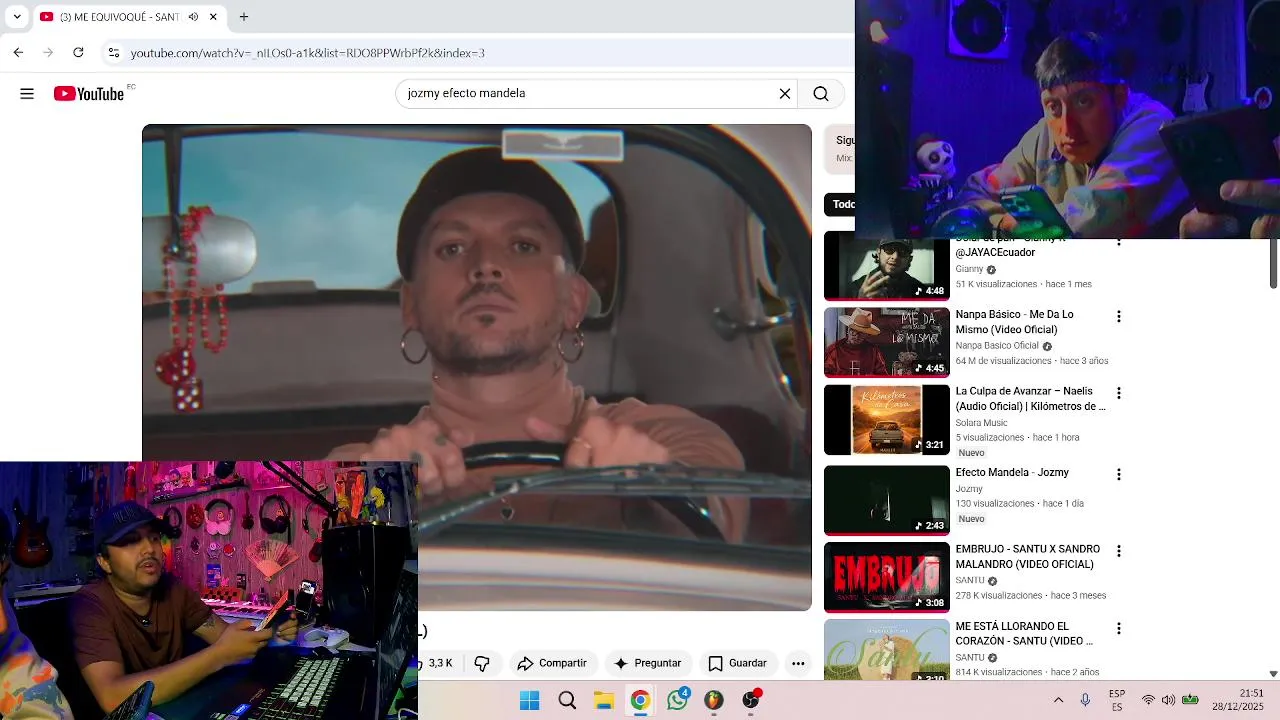Open options for Efecto Mandela video
The image size is (1280, 720).
pyautogui.click(x=1119, y=474)
